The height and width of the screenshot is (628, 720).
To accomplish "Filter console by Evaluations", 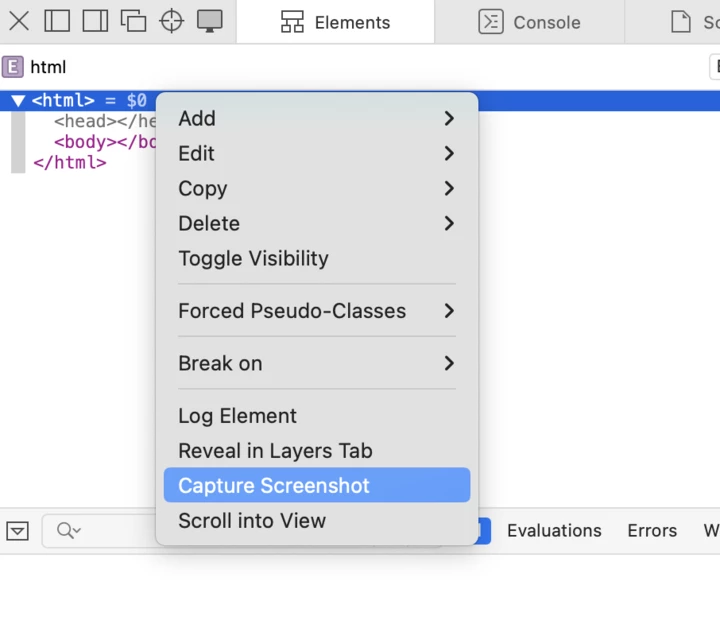I will tap(554, 531).
